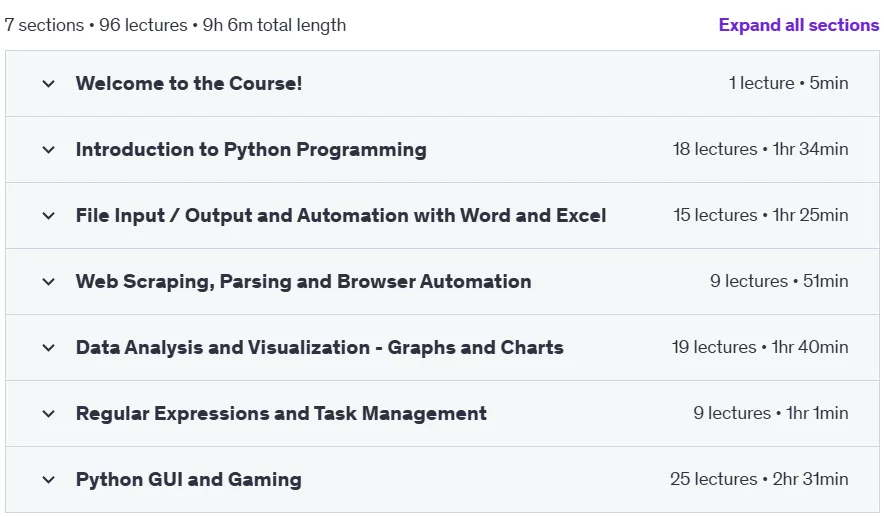Click Regular Expressions and Task Management title
The width and height of the screenshot is (884, 517).
[x=281, y=413]
